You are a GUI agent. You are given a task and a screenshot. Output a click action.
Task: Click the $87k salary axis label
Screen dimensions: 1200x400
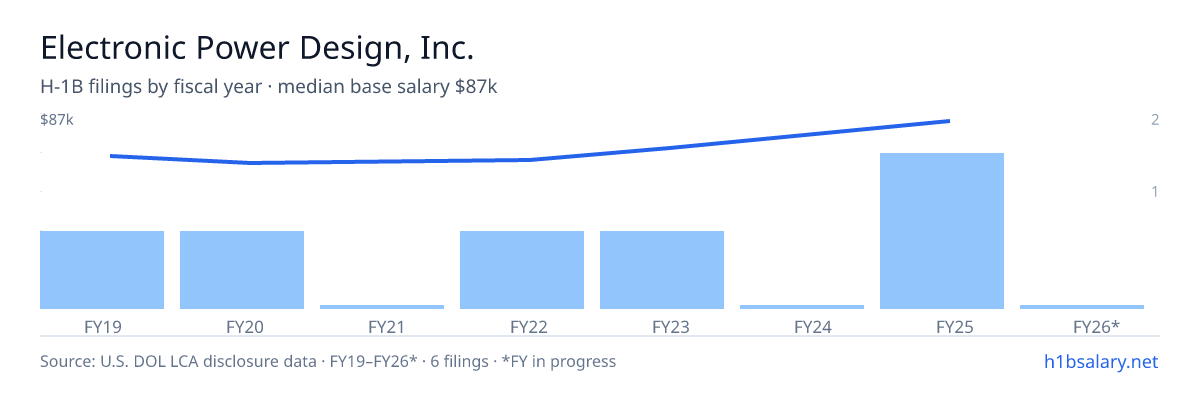coord(57,120)
